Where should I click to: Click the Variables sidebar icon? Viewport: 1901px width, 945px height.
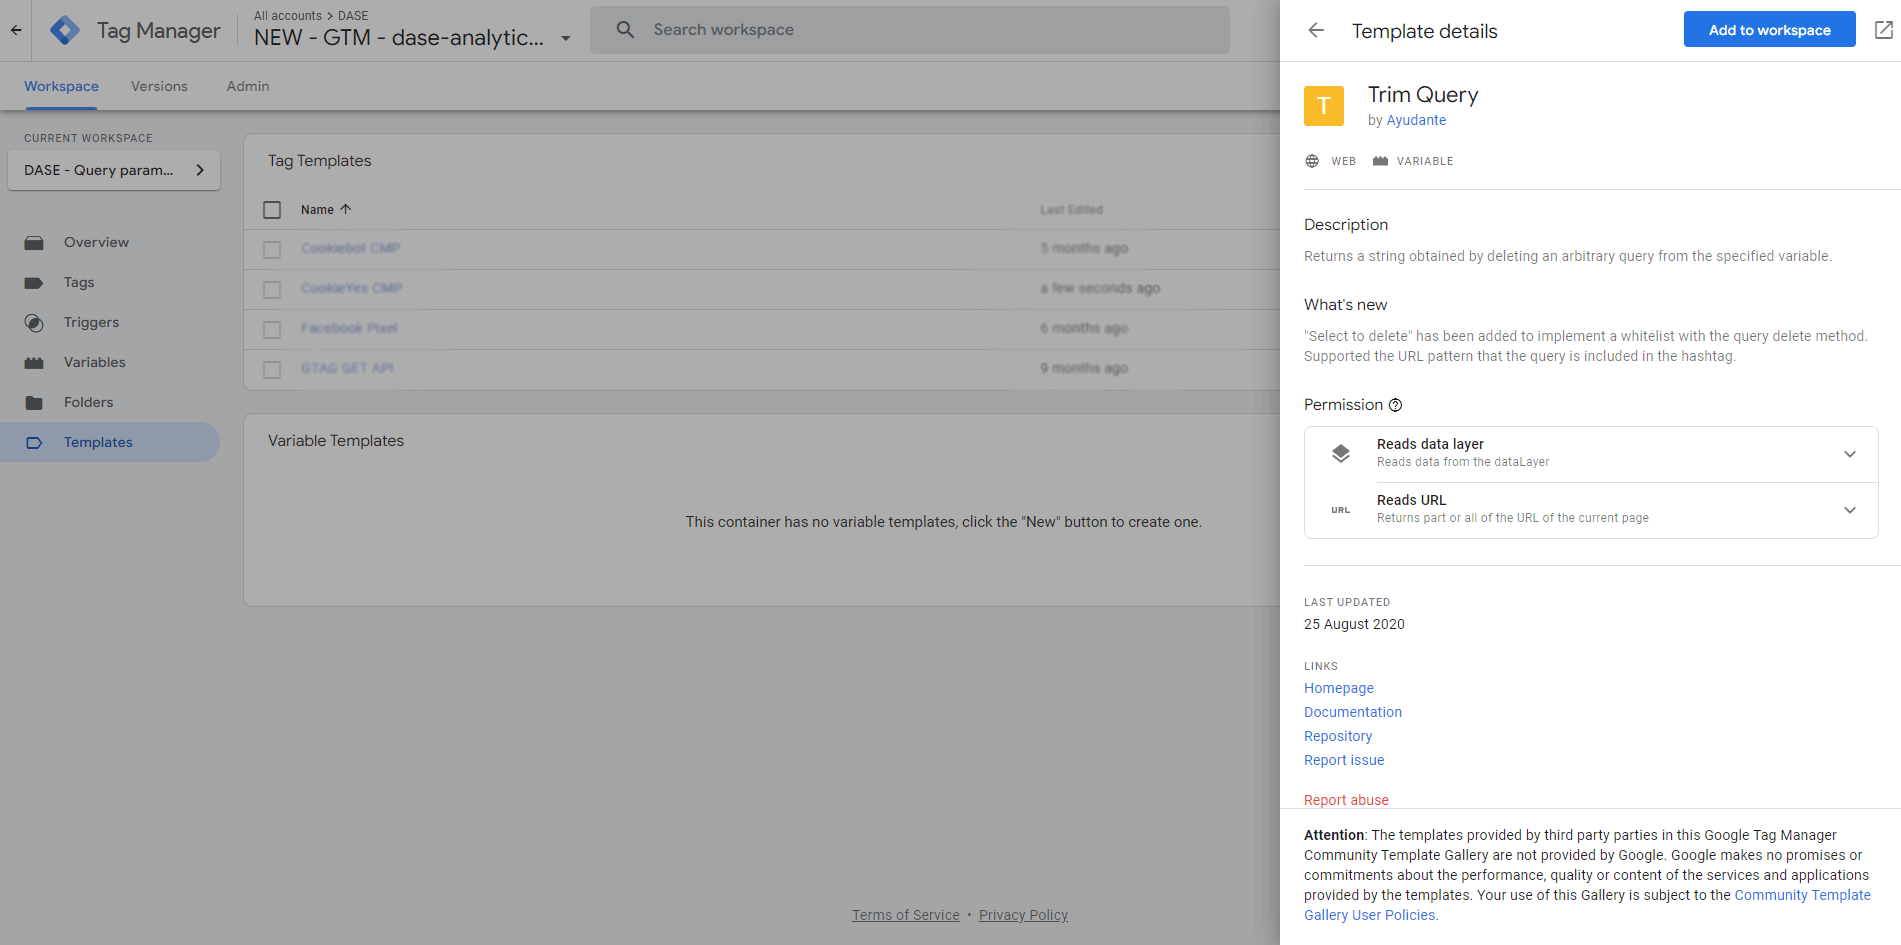pos(34,363)
